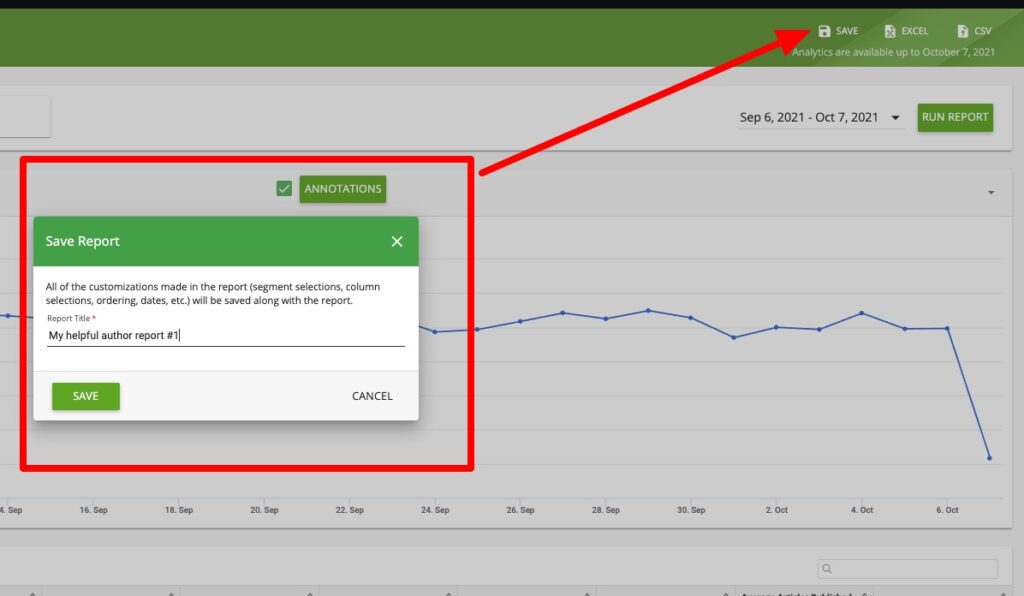1024x596 pixels.
Task: Click the table search box
Action: click(x=907, y=569)
